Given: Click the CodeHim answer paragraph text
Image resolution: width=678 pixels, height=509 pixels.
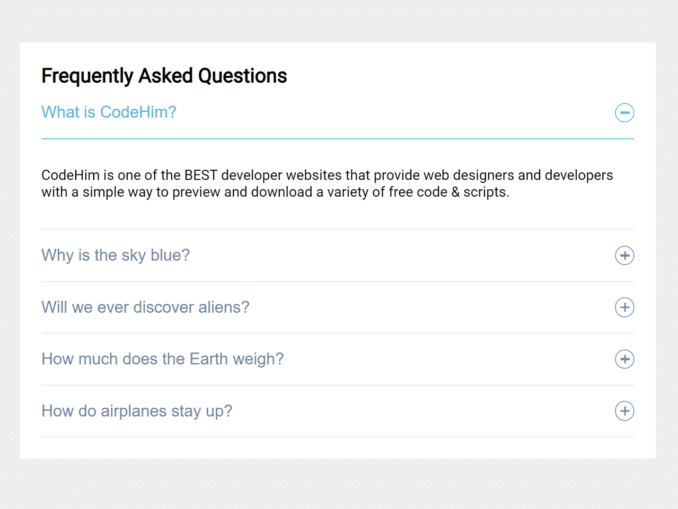Looking at the screenshot, I should click(327, 184).
